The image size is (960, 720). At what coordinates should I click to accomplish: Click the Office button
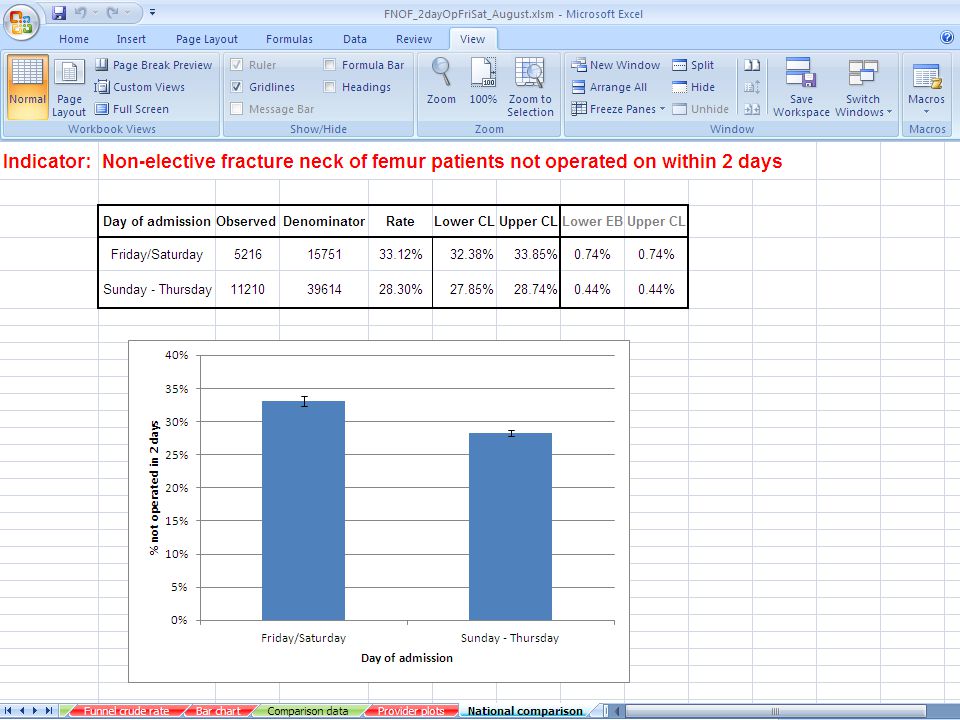click(21, 23)
